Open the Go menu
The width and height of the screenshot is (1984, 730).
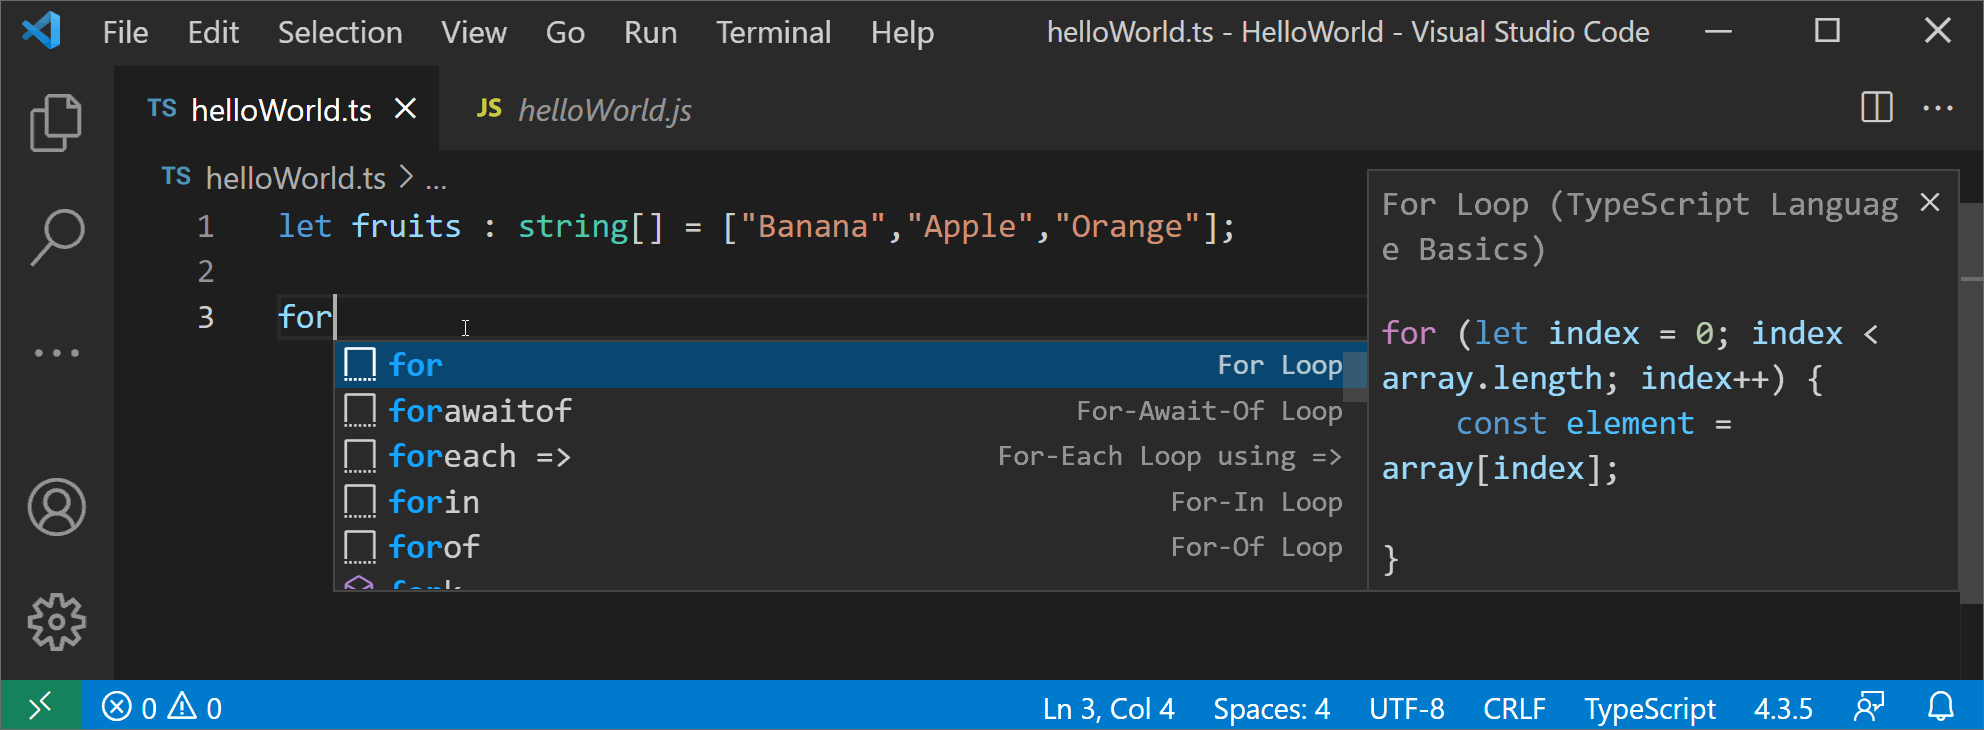(x=565, y=33)
